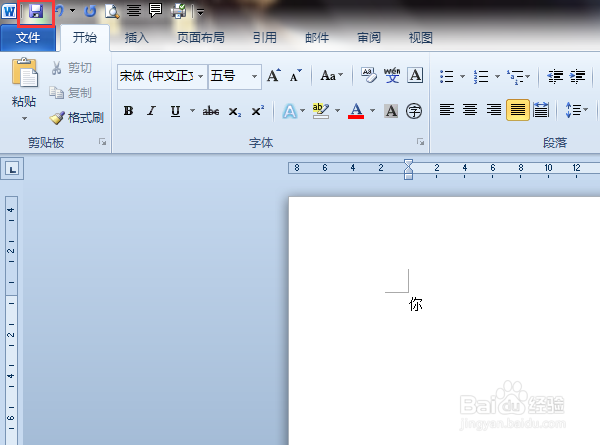Click the Enclose Characters 字 icon

pos(414,111)
